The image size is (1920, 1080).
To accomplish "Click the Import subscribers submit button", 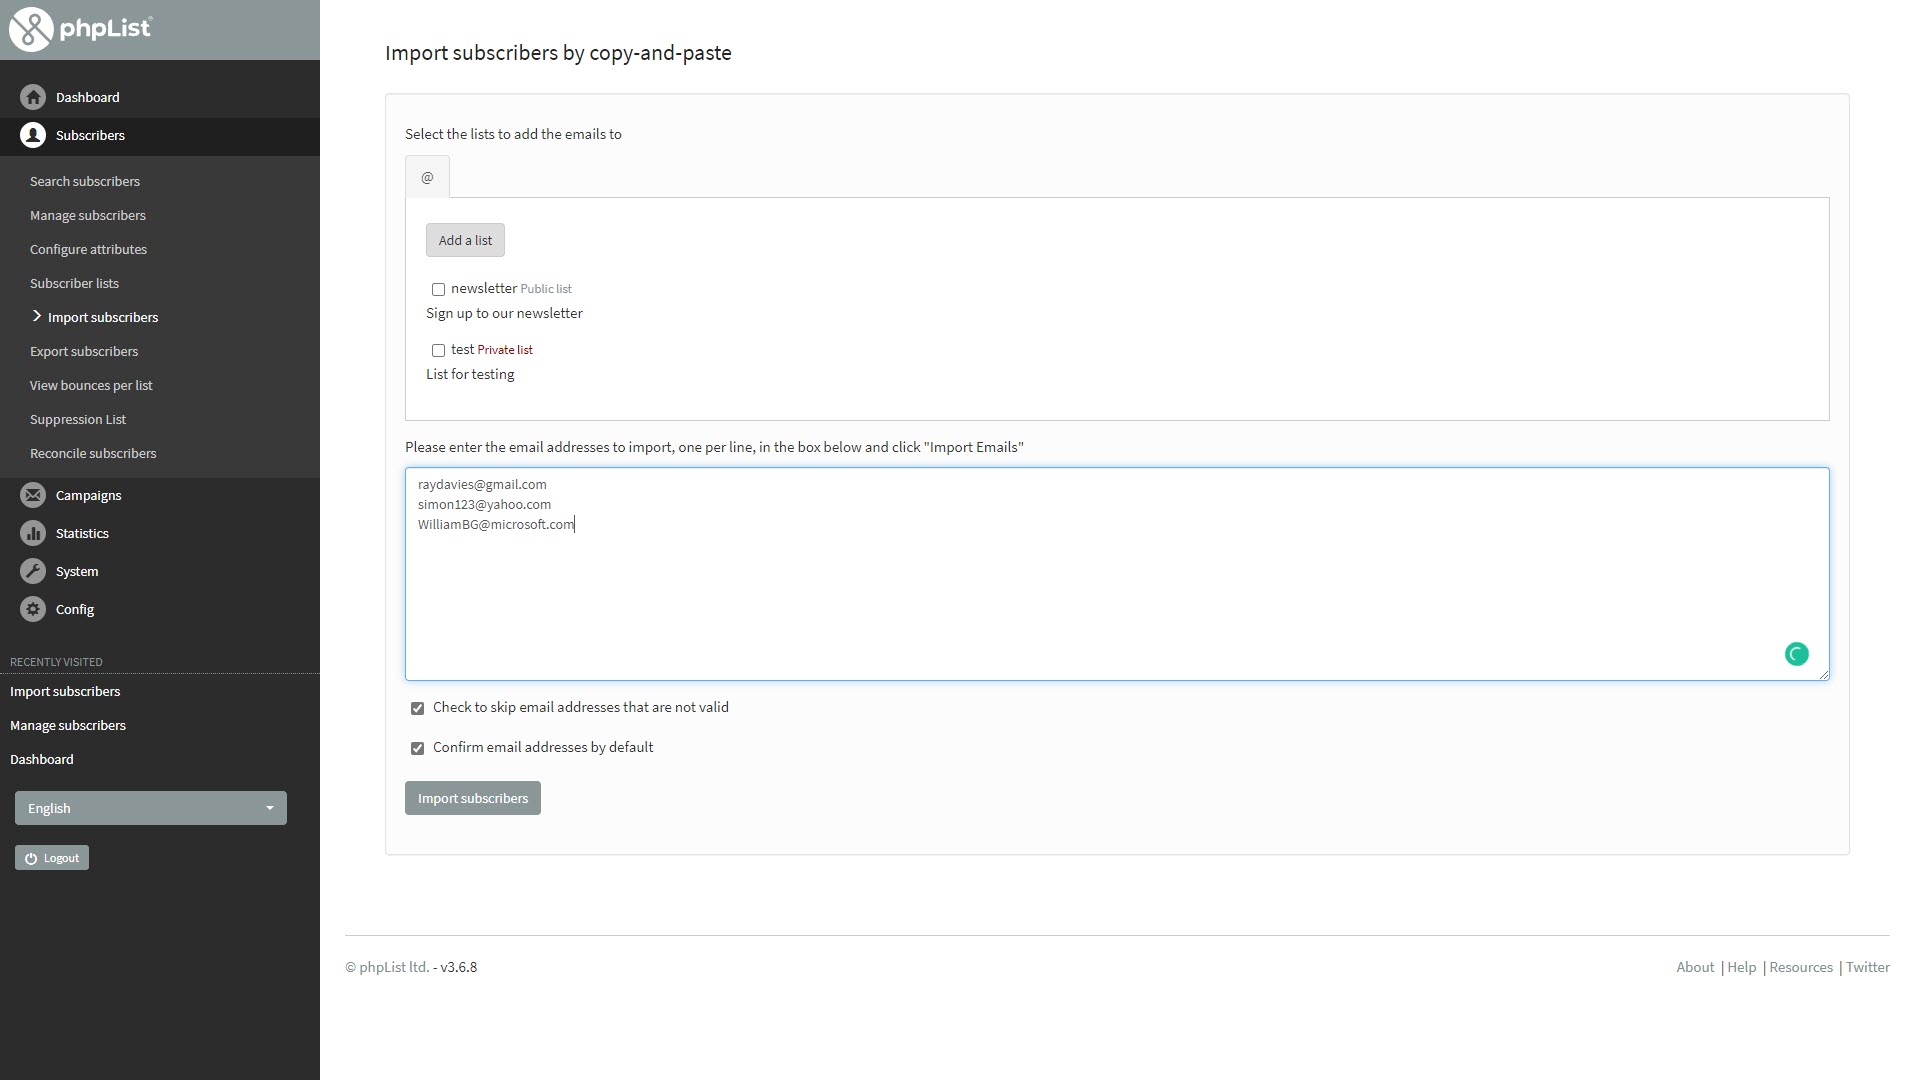I will pos(473,798).
